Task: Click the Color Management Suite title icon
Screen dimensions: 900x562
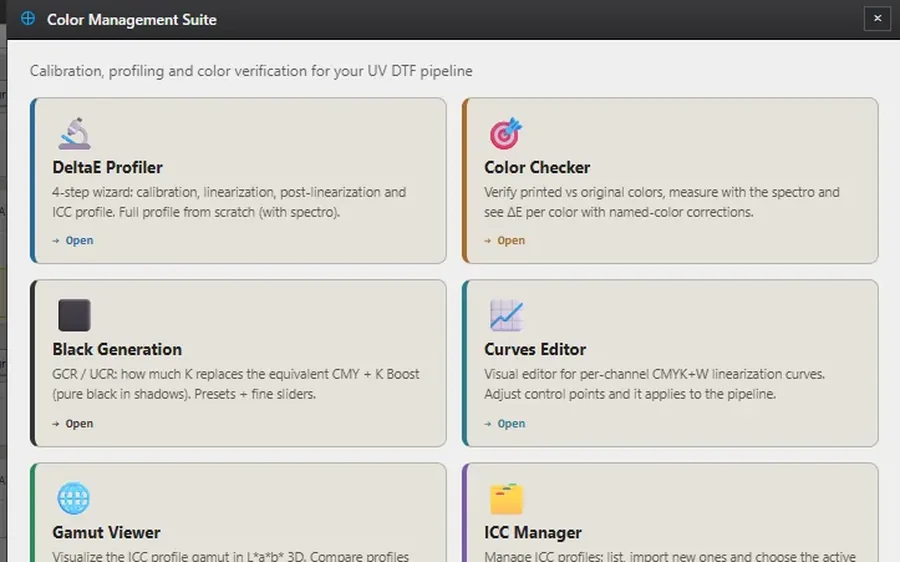Action: (x=28, y=18)
